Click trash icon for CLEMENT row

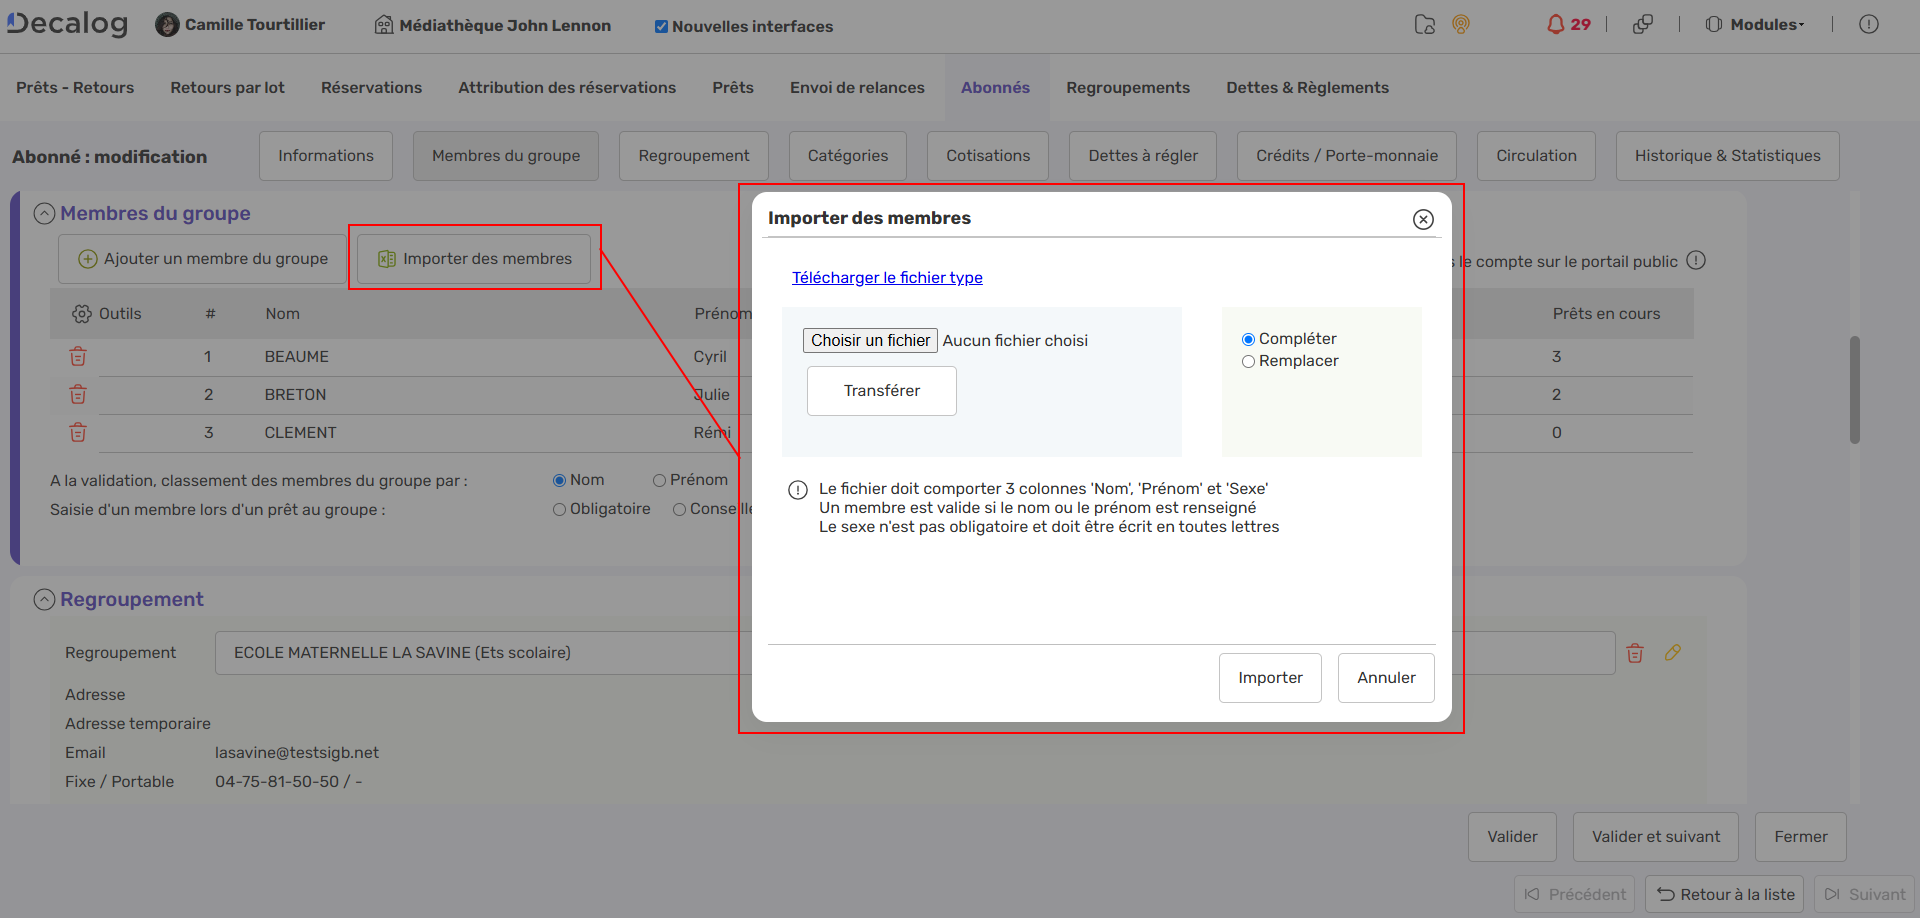(x=78, y=433)
